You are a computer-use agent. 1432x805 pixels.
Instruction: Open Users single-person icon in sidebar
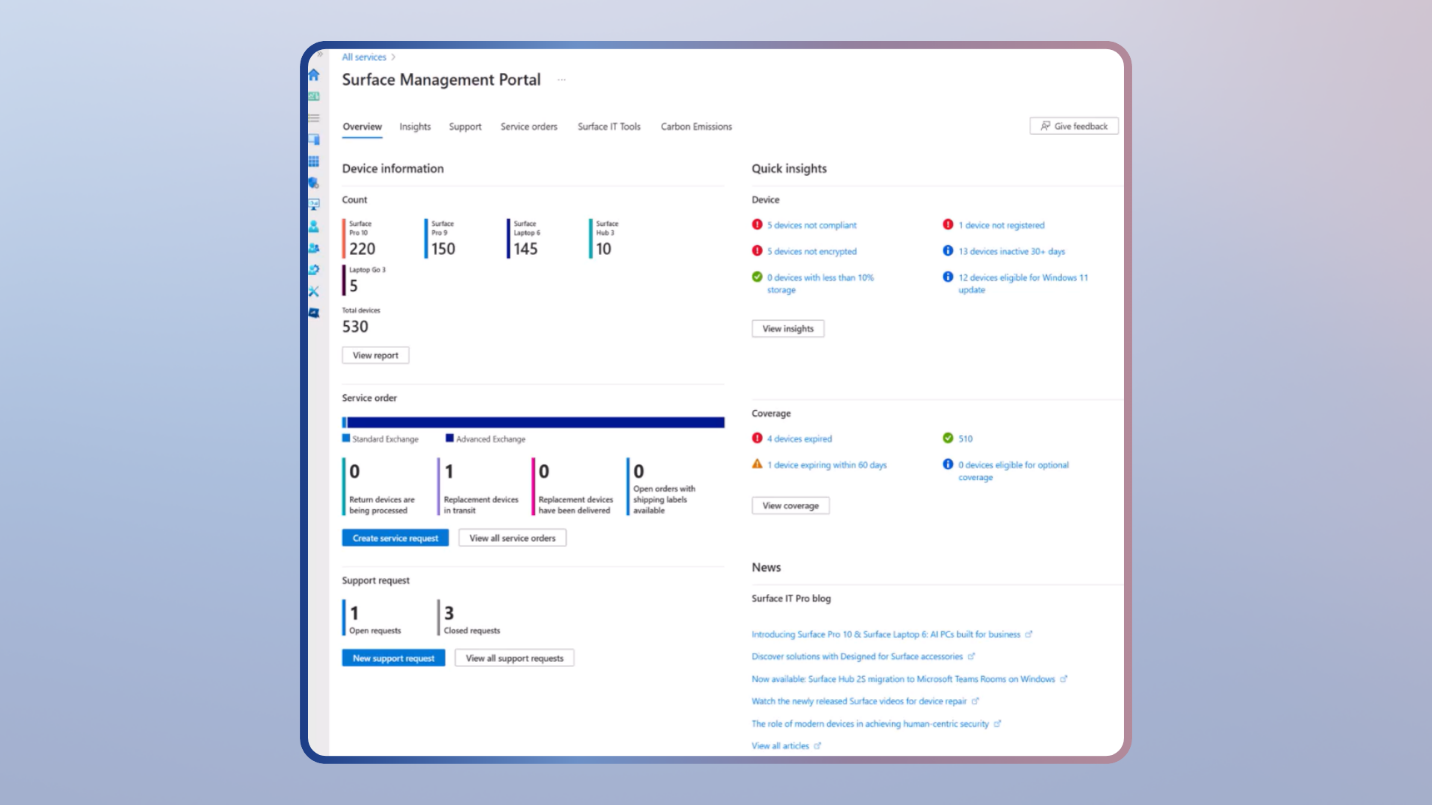point(314,226)
